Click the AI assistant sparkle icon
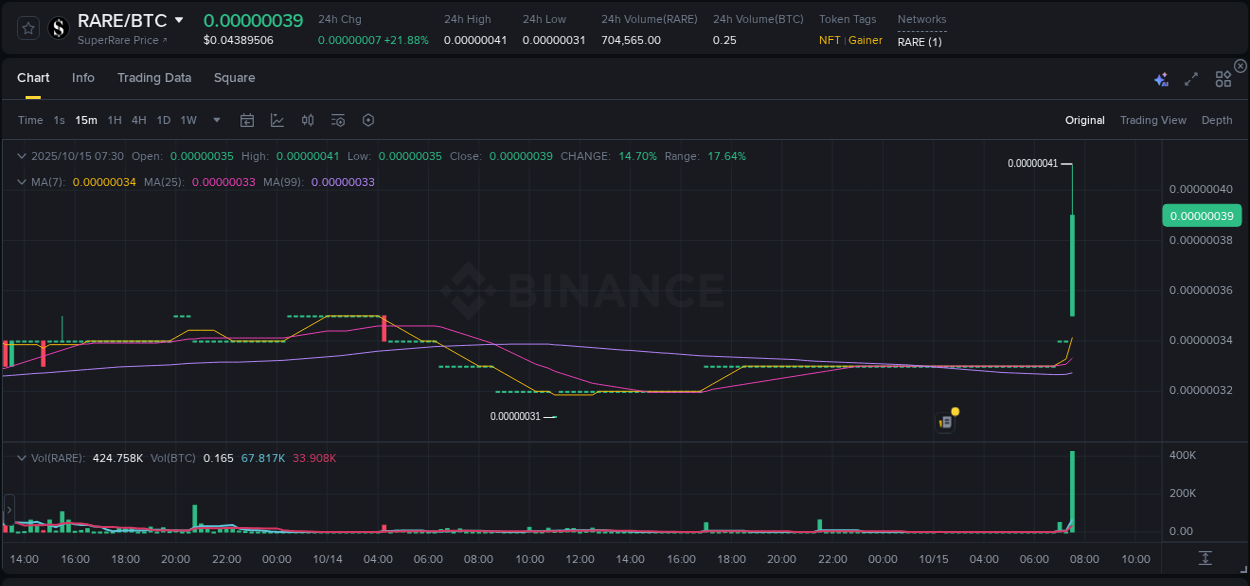 [x=1161, y=79]
